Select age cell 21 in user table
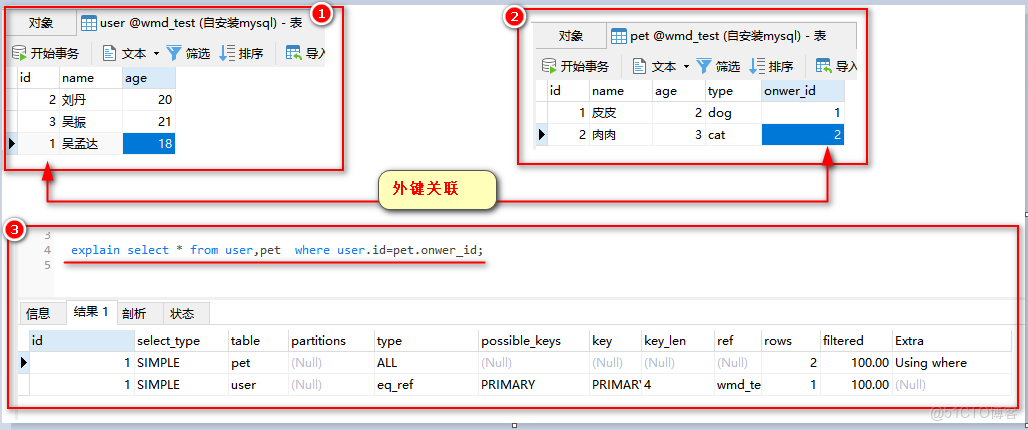The height and width of the screenshot is (430, 1028). 149,121
